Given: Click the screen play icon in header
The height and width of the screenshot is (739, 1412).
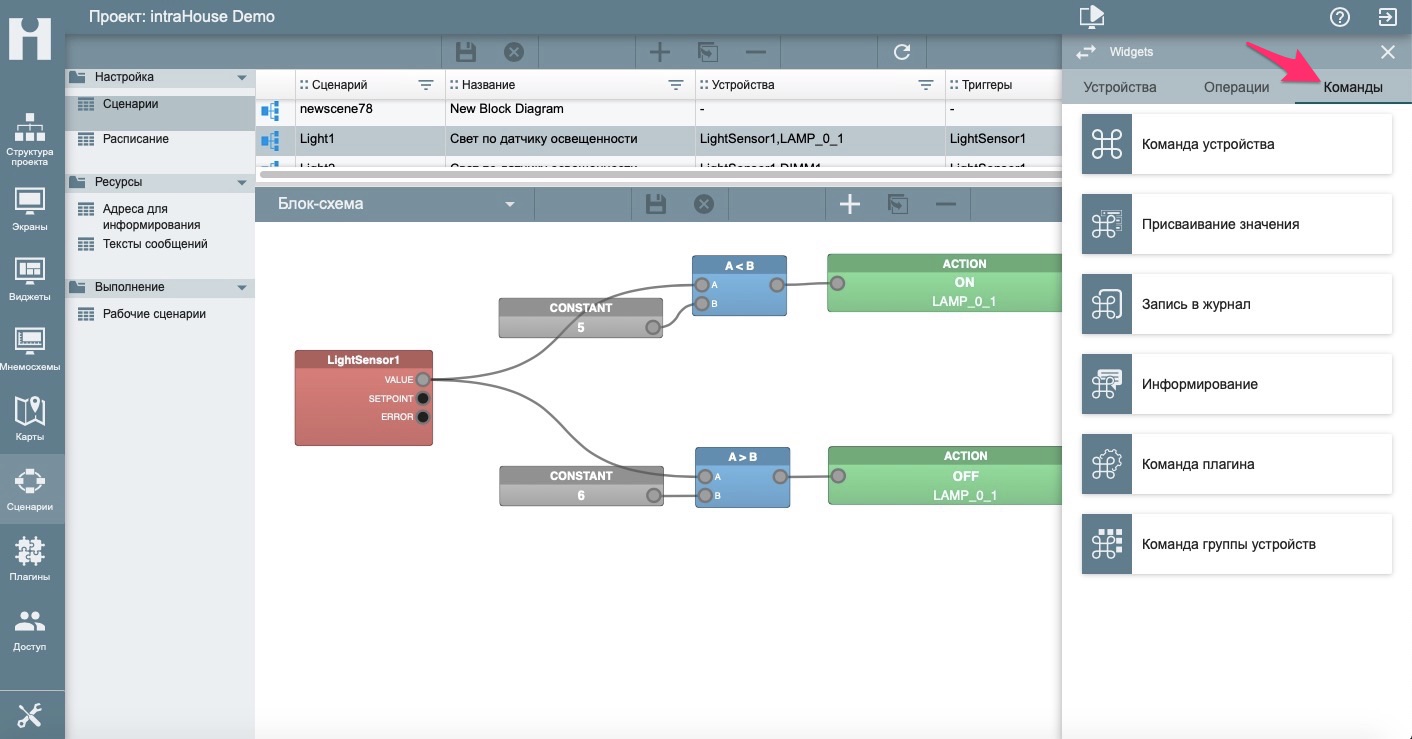Looking at the screenshot, I should point(1091,16).
